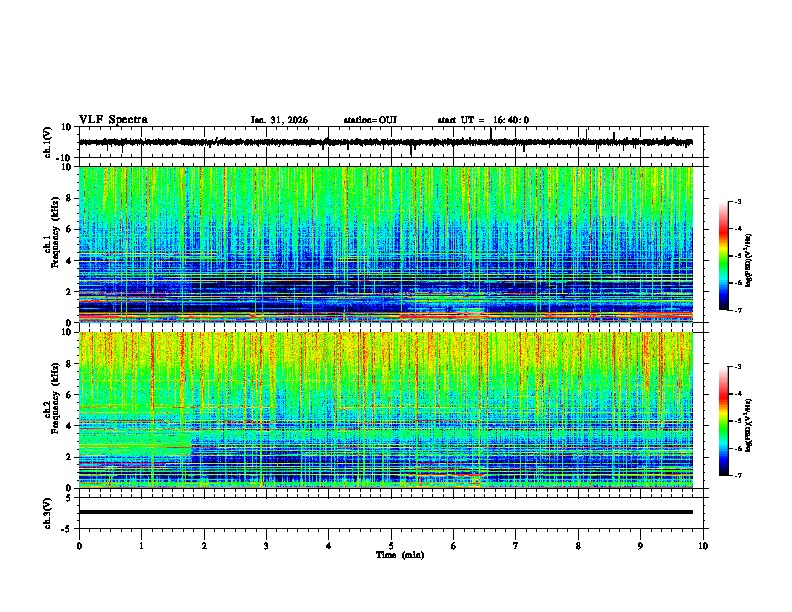Click the ch.2 spectrogram color scale bar
792x612 pixels.
pos(724,421)
